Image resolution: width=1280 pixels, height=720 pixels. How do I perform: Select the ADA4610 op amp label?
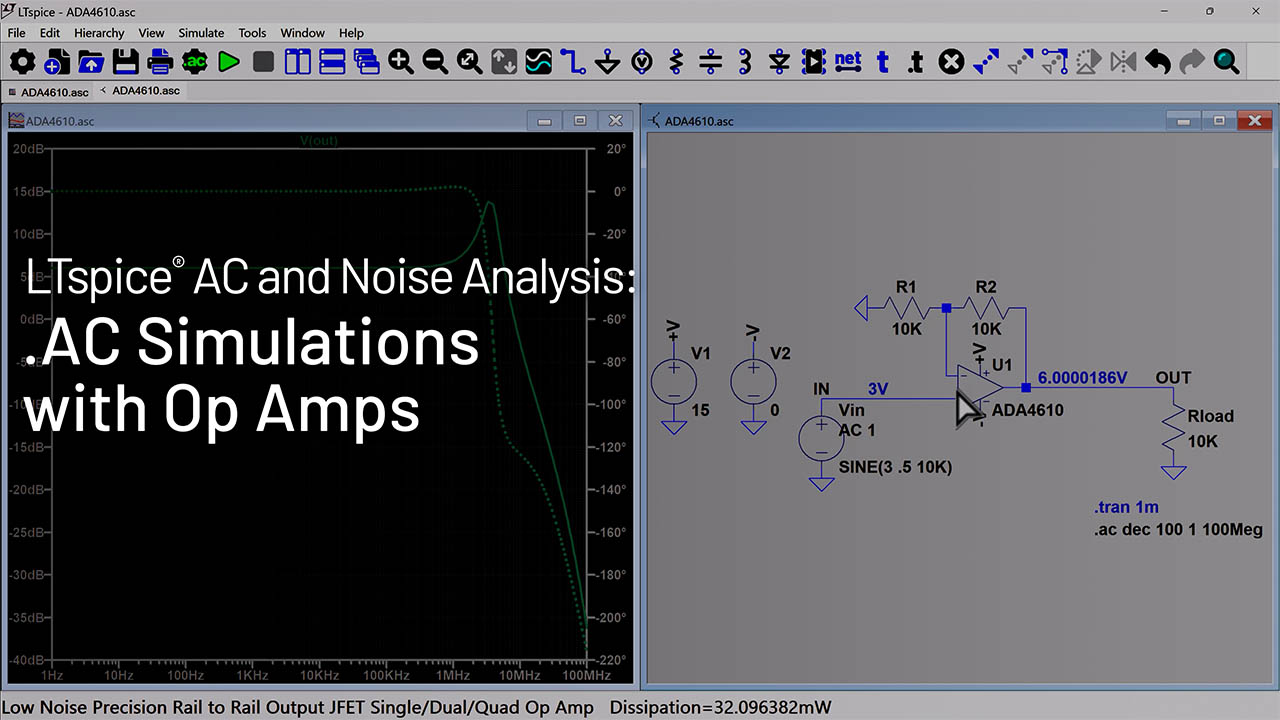[1028, 410]
